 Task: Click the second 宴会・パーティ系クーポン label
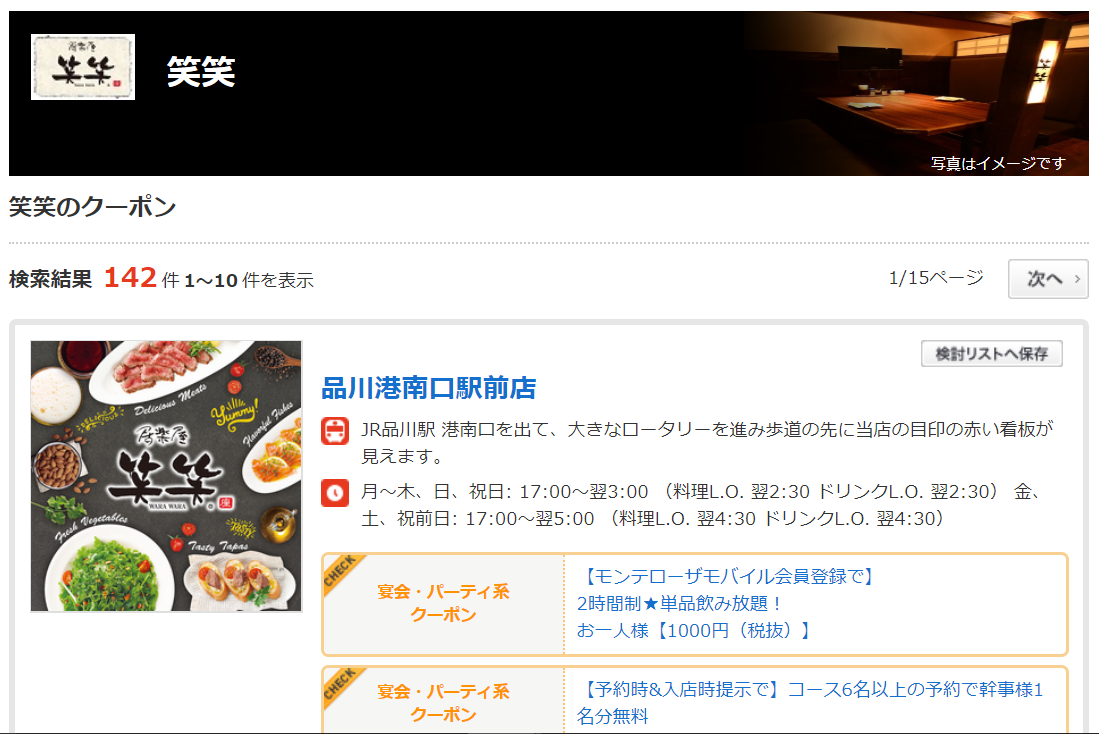pos(443,703)
